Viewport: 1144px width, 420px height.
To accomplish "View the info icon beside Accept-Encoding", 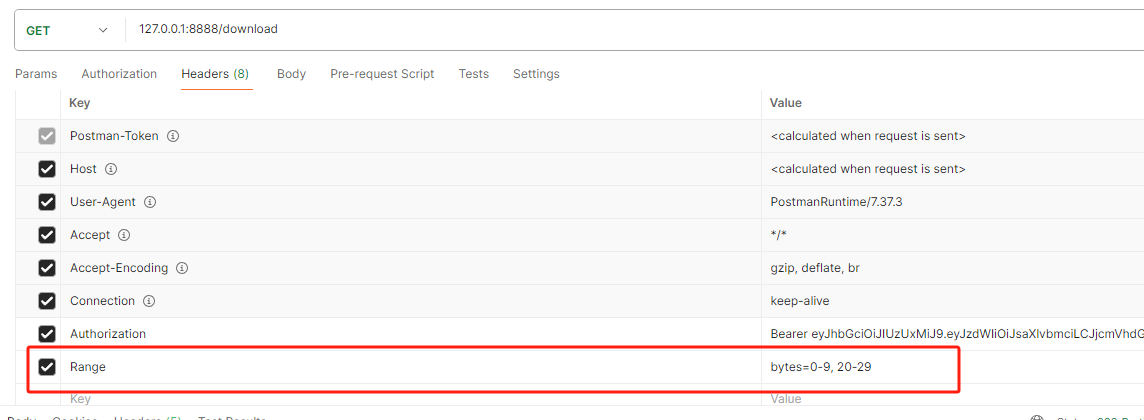I will point(182,268).
